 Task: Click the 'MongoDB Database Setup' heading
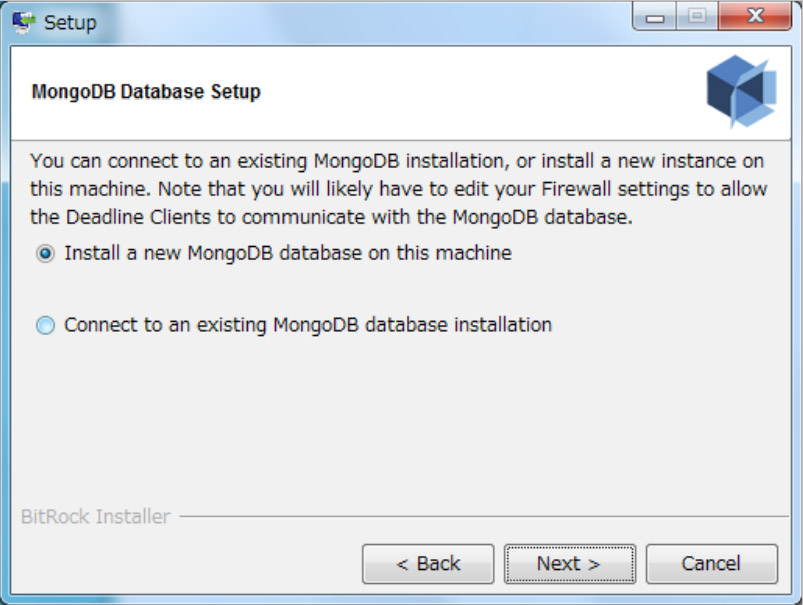(146, 92)
